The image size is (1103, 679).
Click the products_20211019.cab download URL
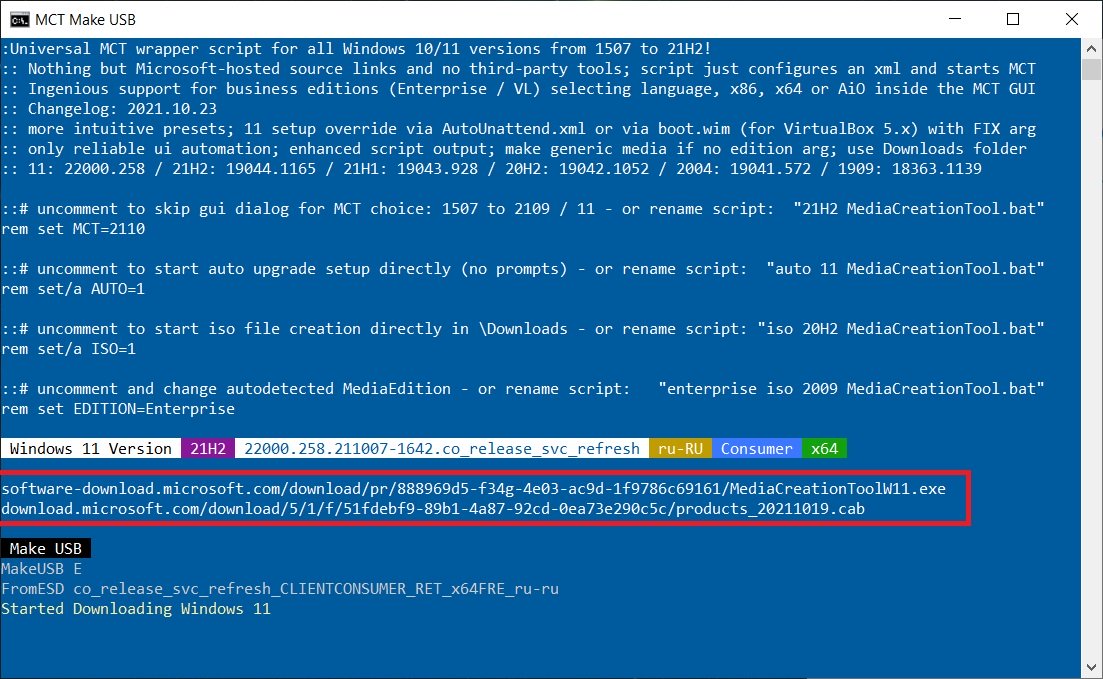433,509
